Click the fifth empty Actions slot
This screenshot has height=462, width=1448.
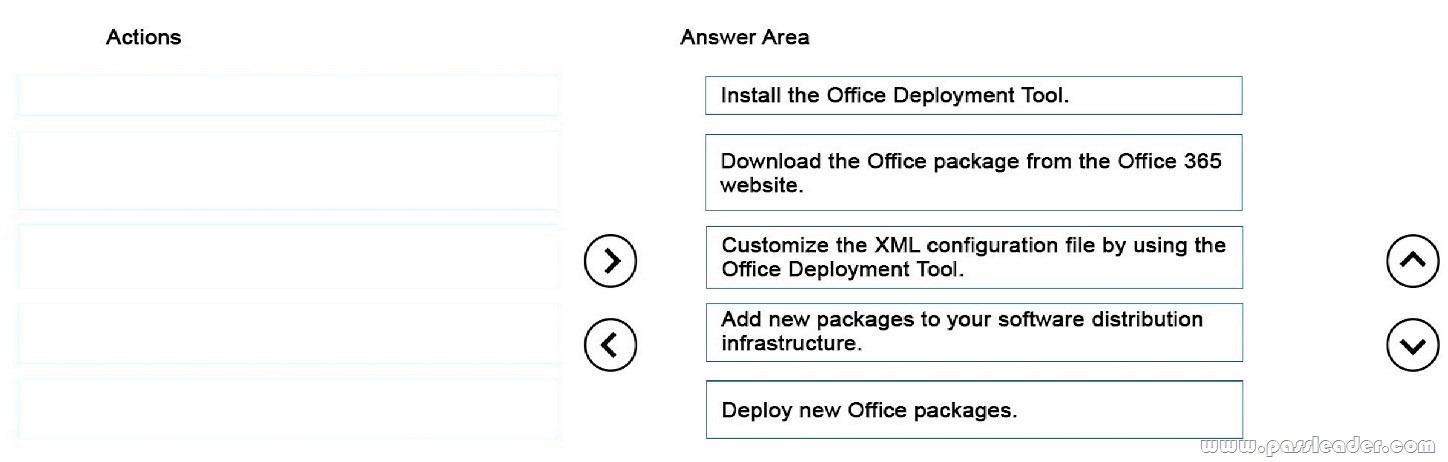(x=288, y=410)
